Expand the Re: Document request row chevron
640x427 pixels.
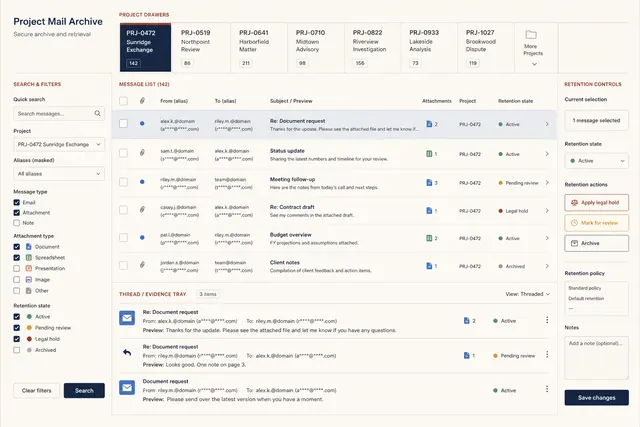547,124
